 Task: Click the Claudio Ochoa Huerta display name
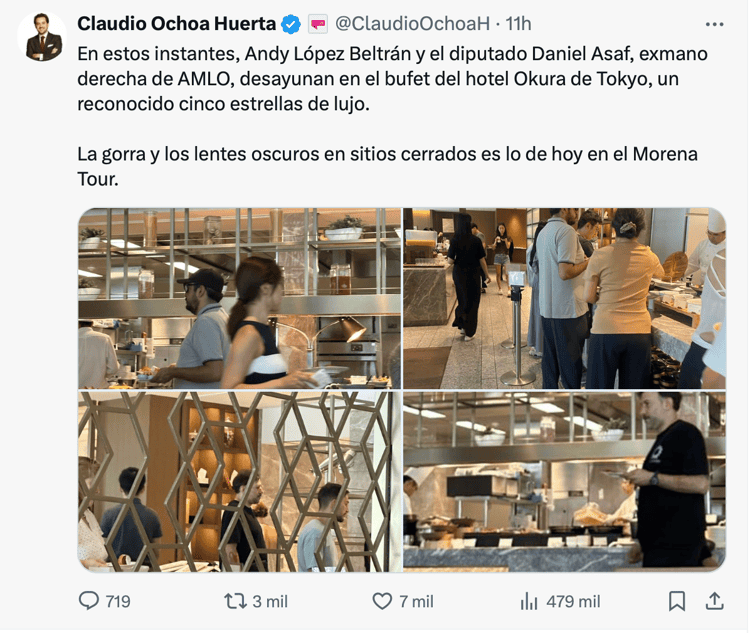tap(176, 23)
